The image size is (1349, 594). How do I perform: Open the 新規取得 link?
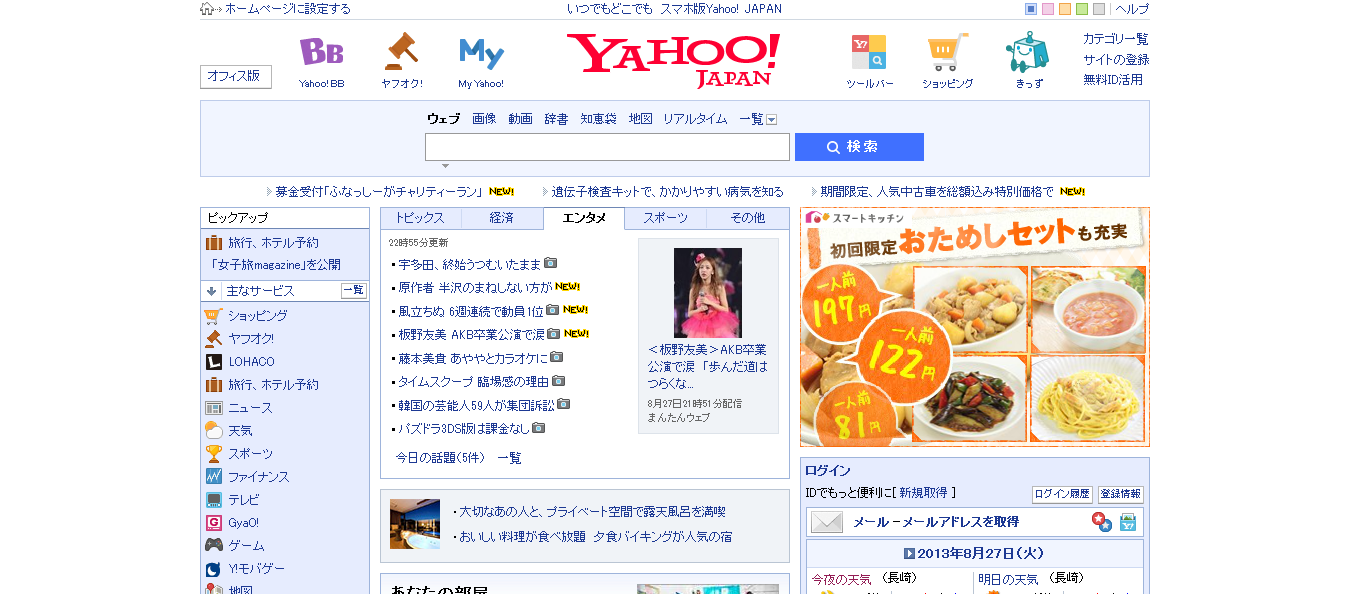[x=923, y=493]
